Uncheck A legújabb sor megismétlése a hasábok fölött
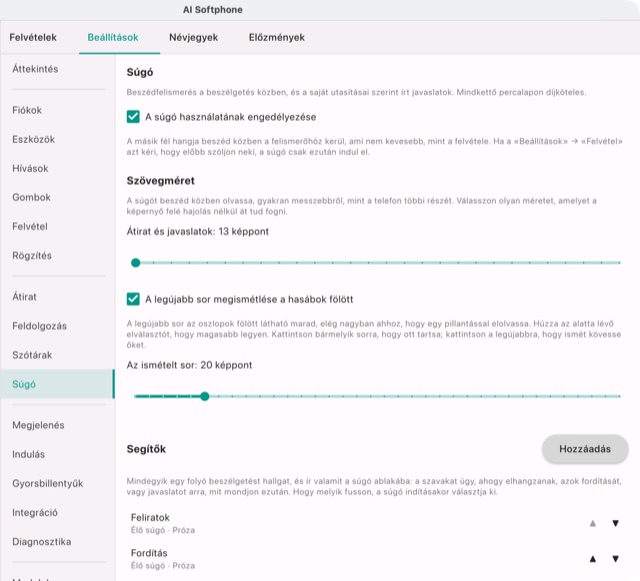640x581 pixels. [x=133, y=299]
